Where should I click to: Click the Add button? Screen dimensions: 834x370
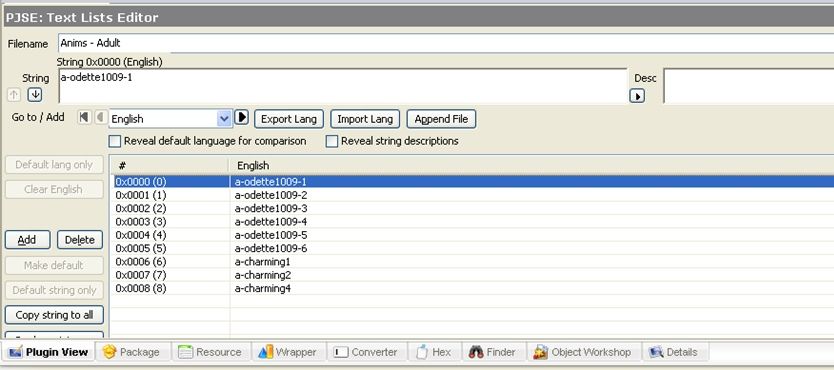point(27,240)
